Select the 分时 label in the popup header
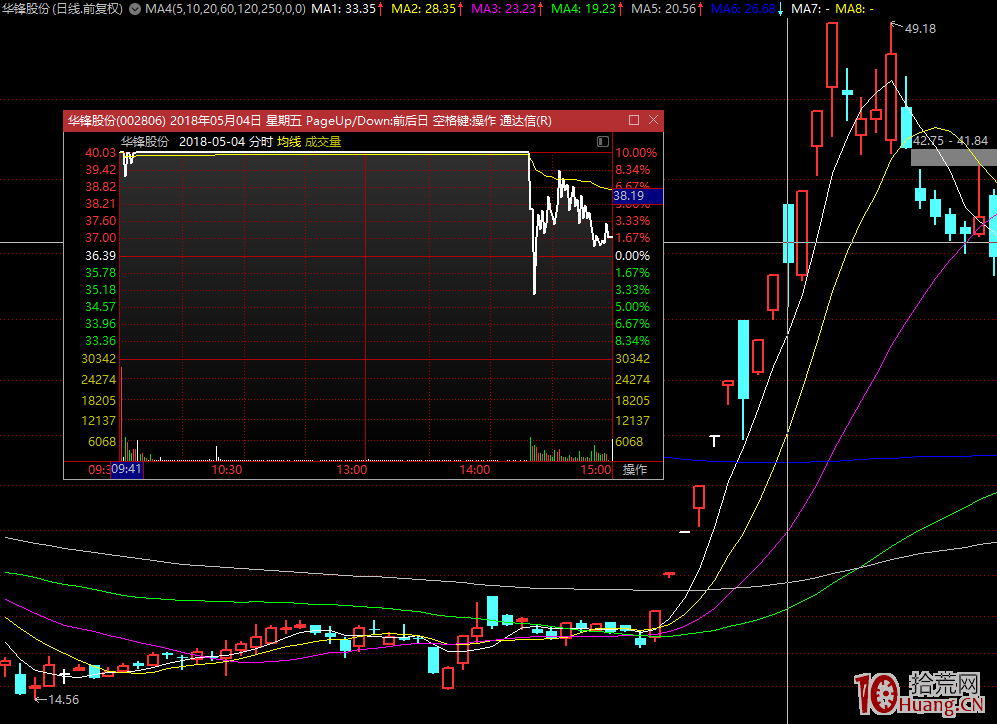 (261, 142)
